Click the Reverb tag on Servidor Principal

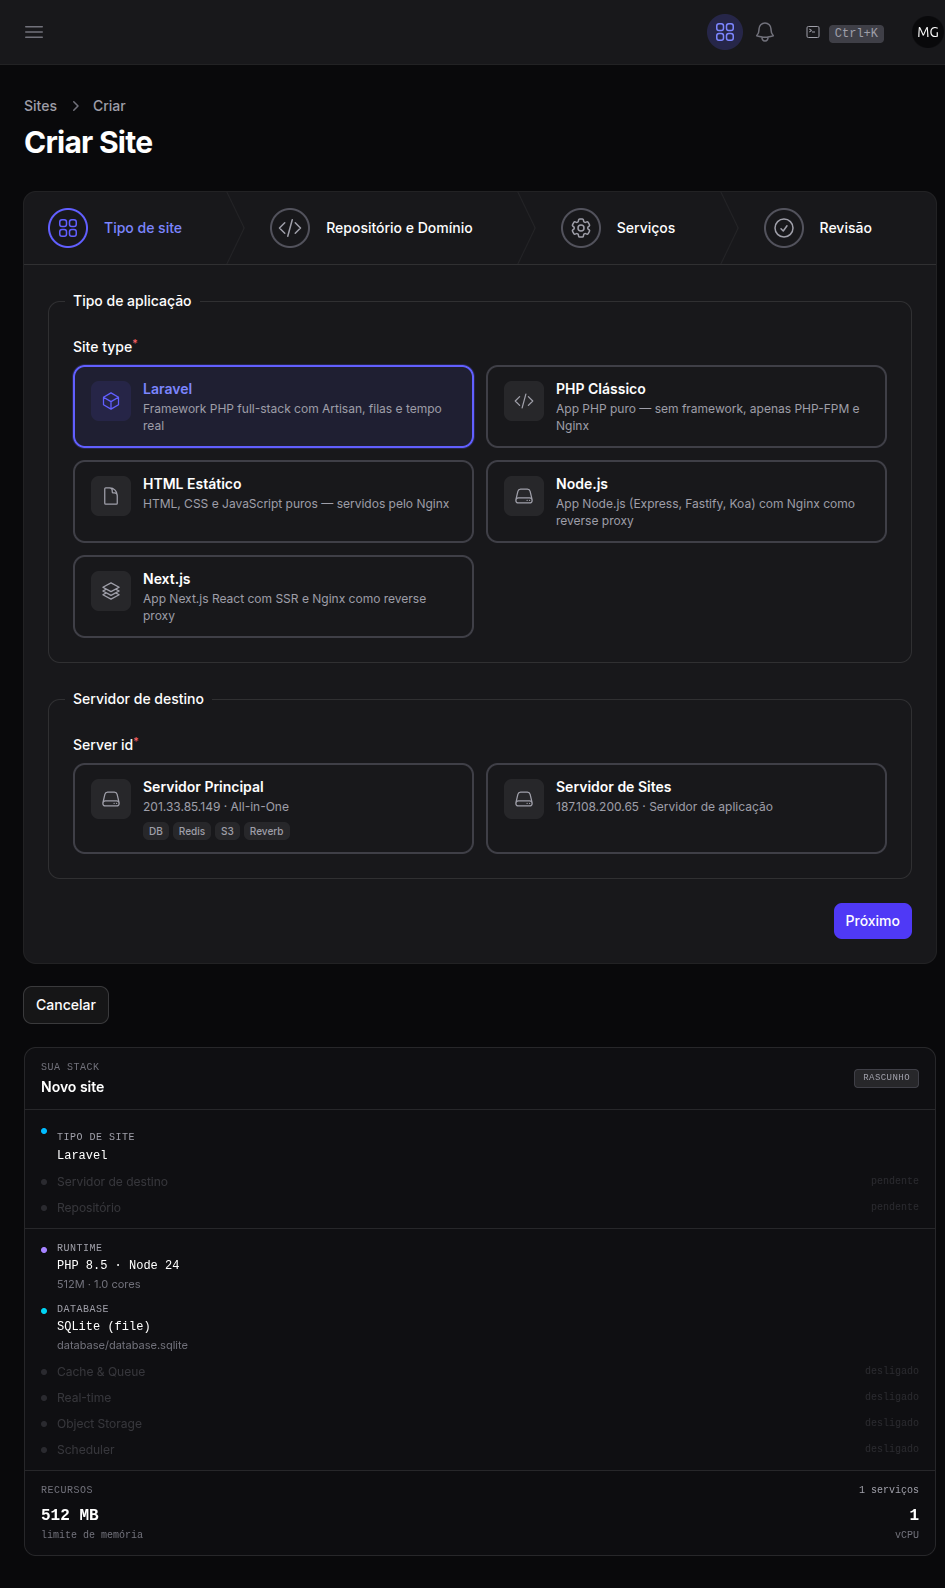click(267, 831)
